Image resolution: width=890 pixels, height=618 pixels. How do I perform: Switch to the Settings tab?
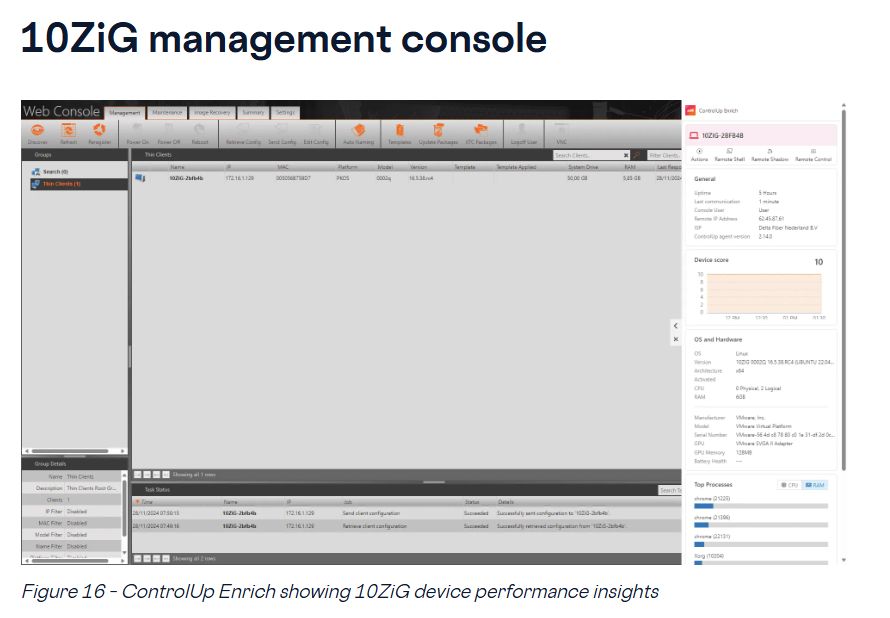(286, 112)
